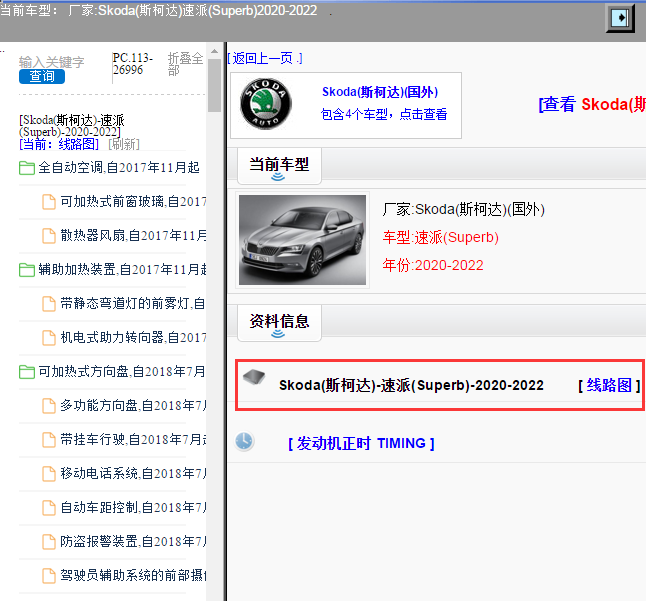This screenshot has width=646, height=601.
Task: Click file icon beside 机电式助力转向器
Action: (49, 338)
